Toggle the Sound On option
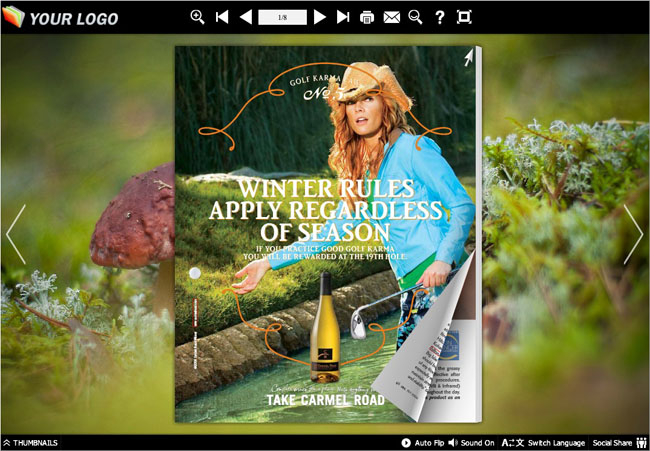This screenshot has height=451, width=650. click(471, 443)
